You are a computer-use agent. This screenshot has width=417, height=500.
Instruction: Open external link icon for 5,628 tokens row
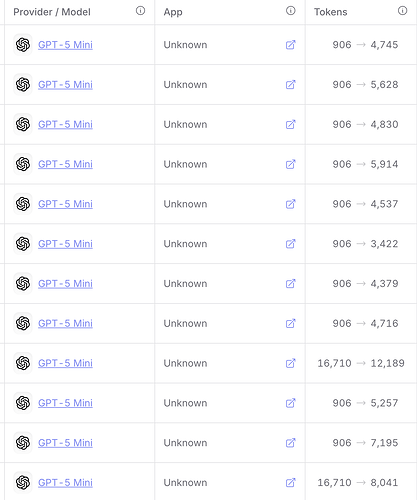(x=291, y=85)
